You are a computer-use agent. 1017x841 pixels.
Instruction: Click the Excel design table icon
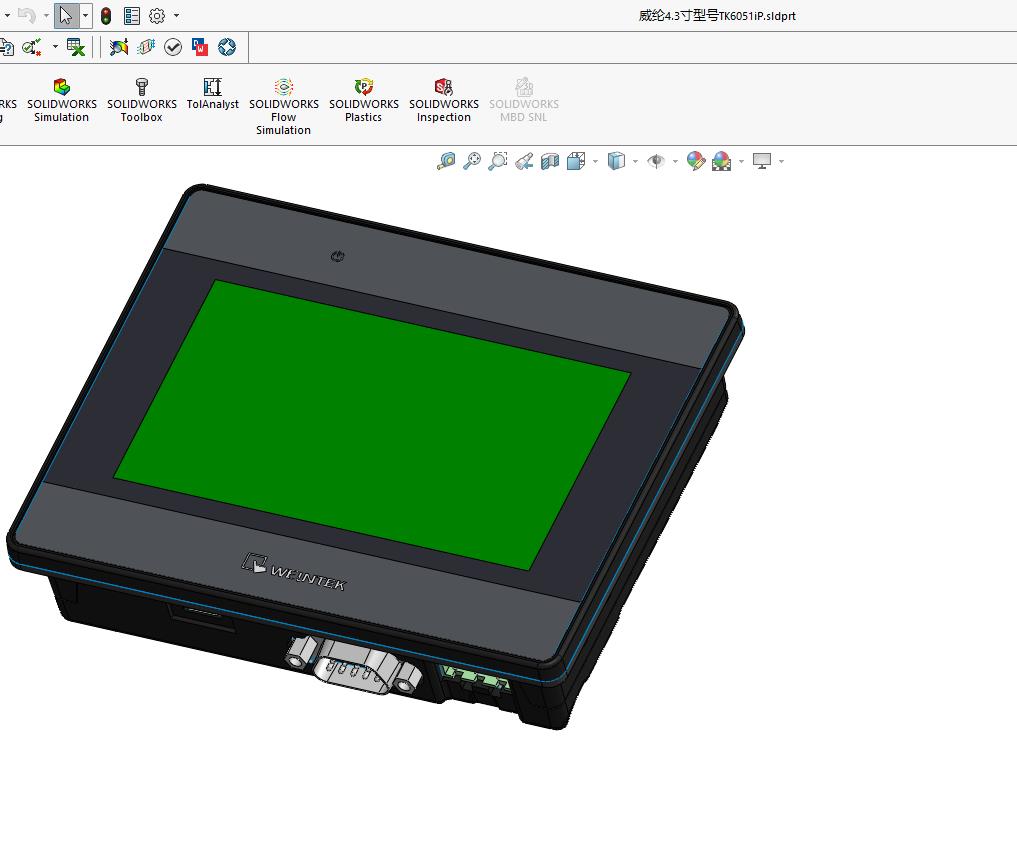(76, 47)
